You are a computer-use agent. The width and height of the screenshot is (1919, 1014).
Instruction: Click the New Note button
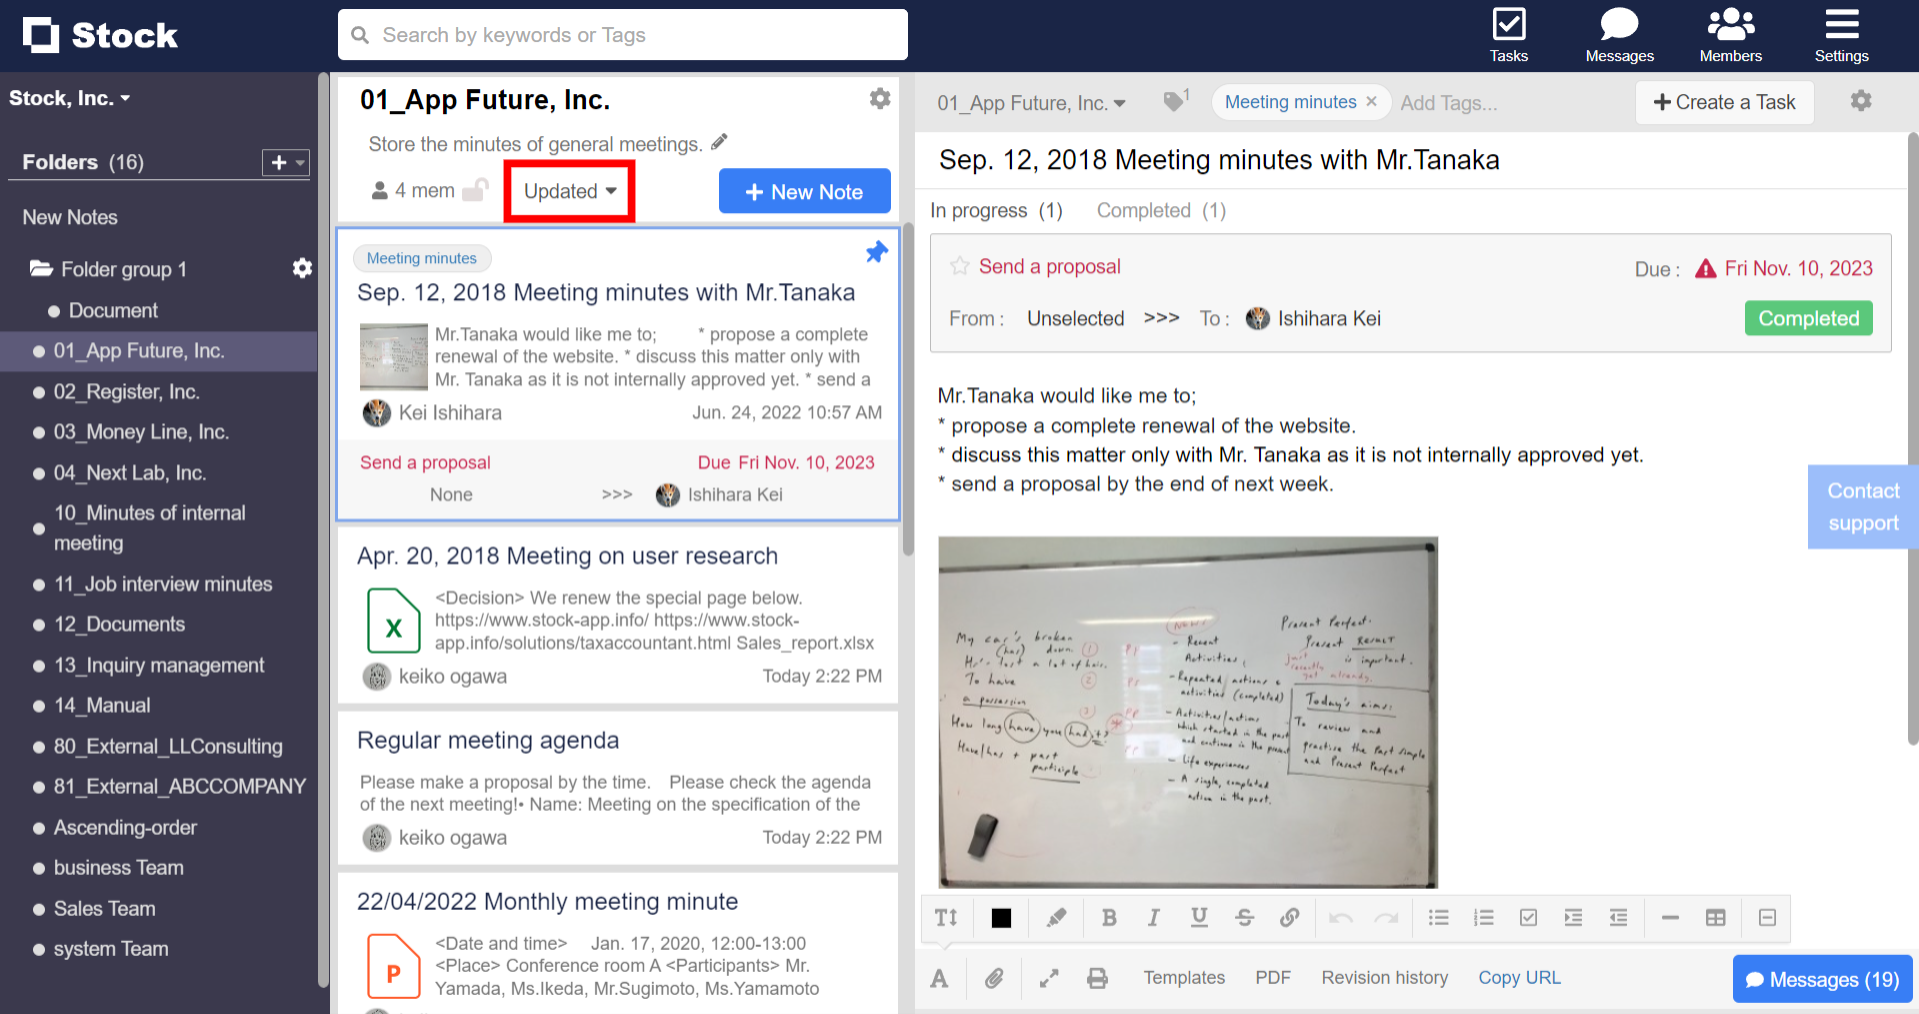pos(804,191)
